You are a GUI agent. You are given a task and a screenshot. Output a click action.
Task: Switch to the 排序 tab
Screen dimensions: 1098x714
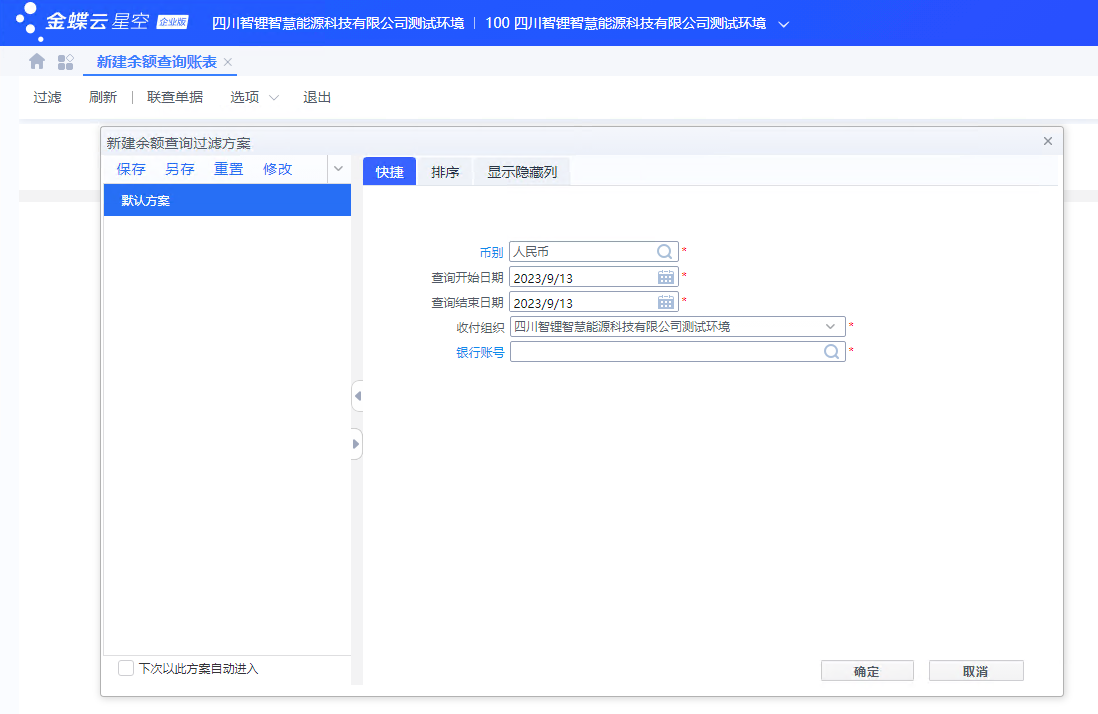click(445, 172)
